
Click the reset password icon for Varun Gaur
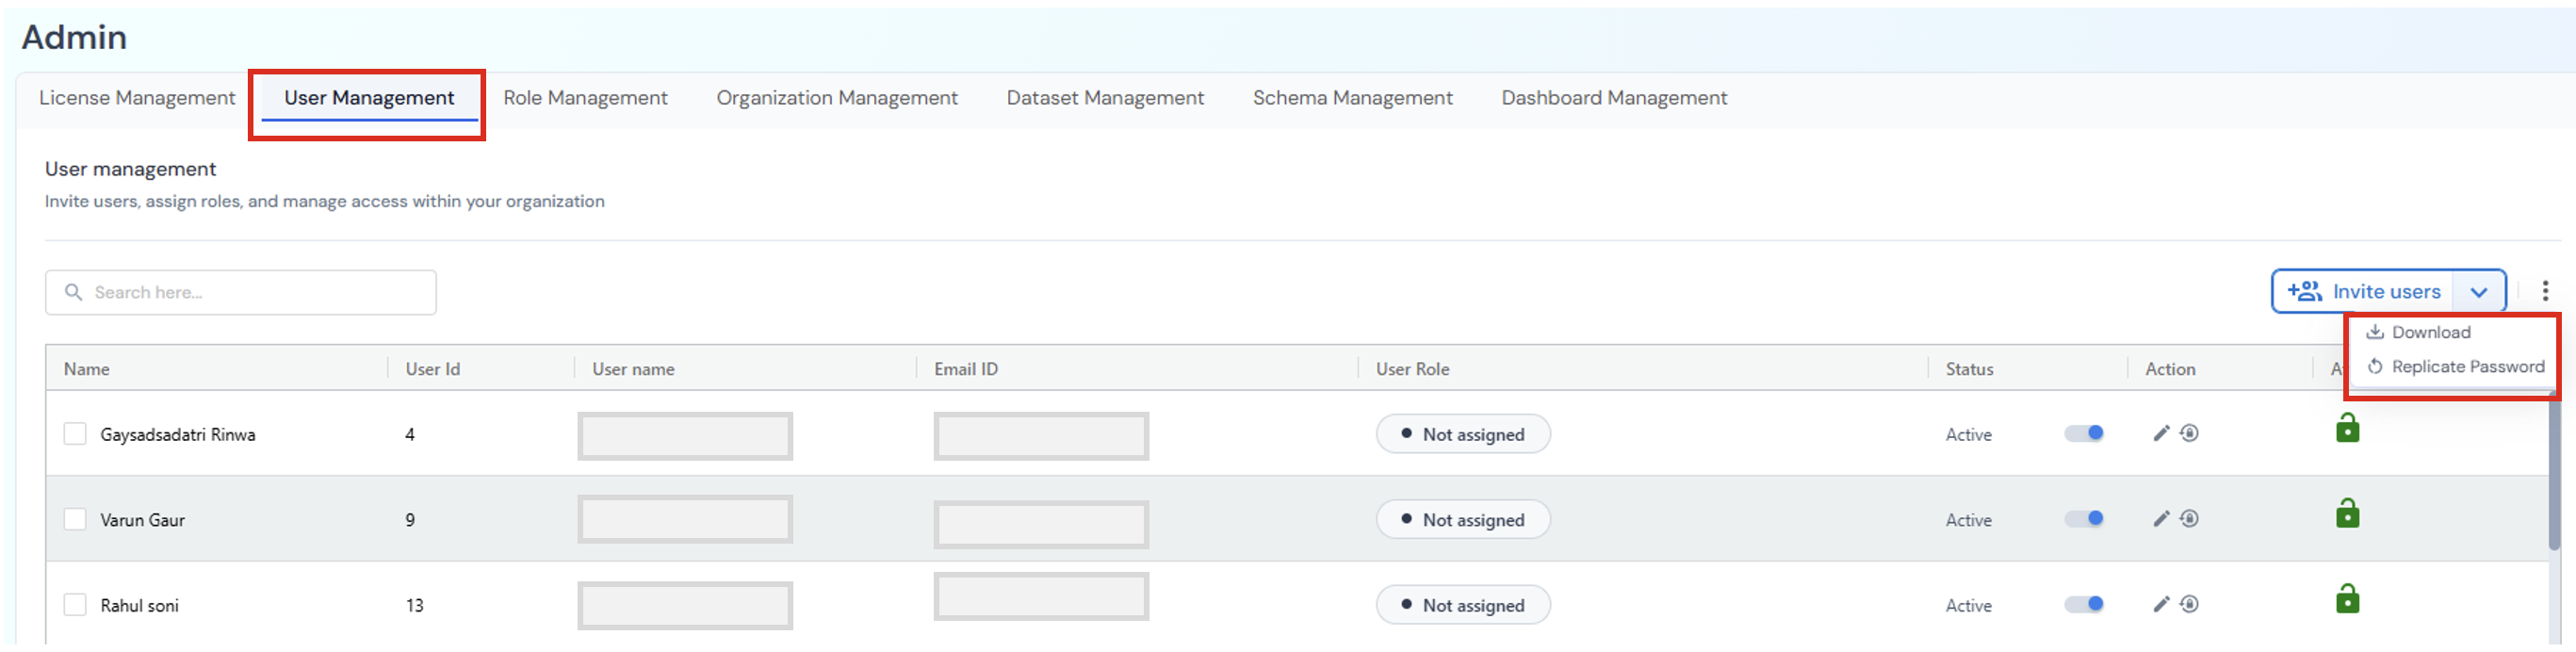2189,518
